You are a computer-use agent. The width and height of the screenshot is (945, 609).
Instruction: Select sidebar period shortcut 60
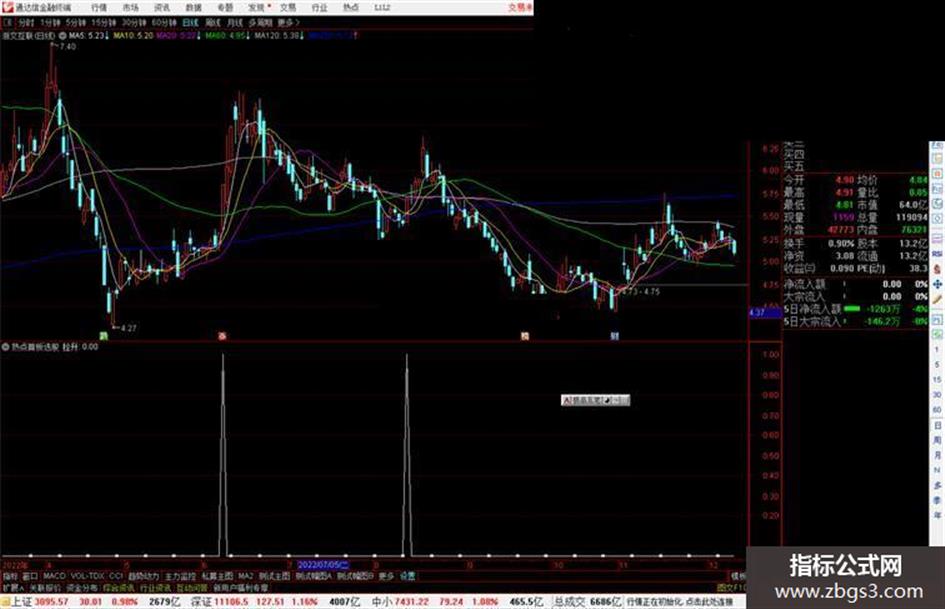[x=937, y=409]
